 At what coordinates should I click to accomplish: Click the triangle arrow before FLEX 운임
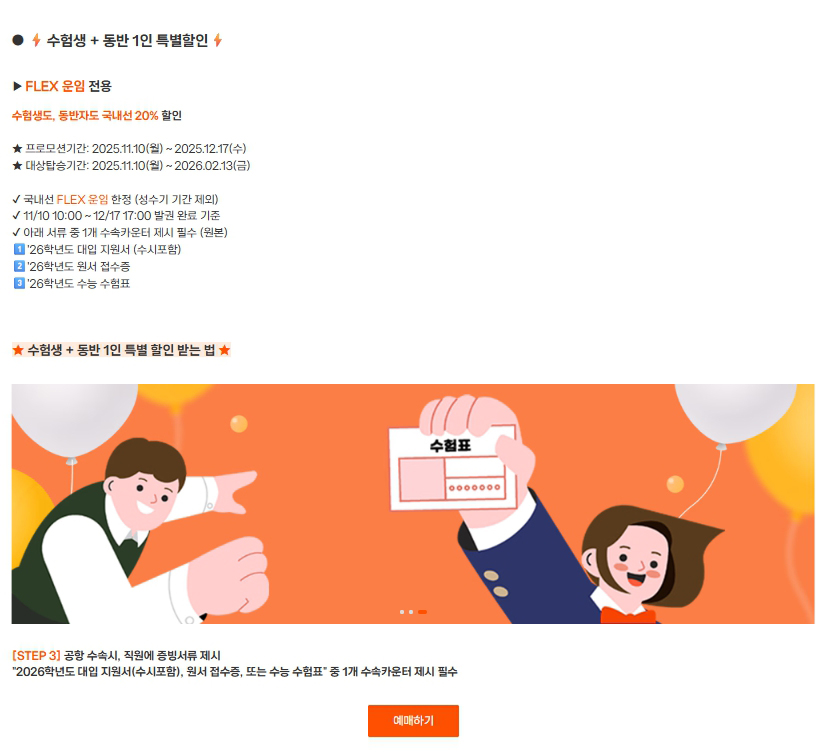[x=17, y=86]
